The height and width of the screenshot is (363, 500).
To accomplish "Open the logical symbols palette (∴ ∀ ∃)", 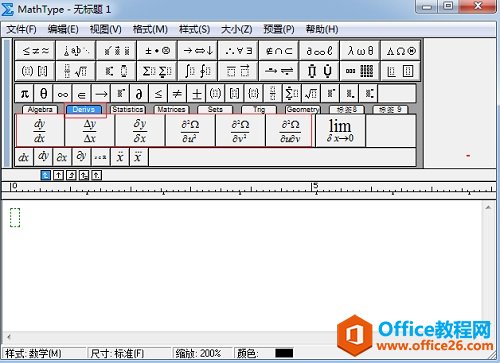I will coord(239,51).
